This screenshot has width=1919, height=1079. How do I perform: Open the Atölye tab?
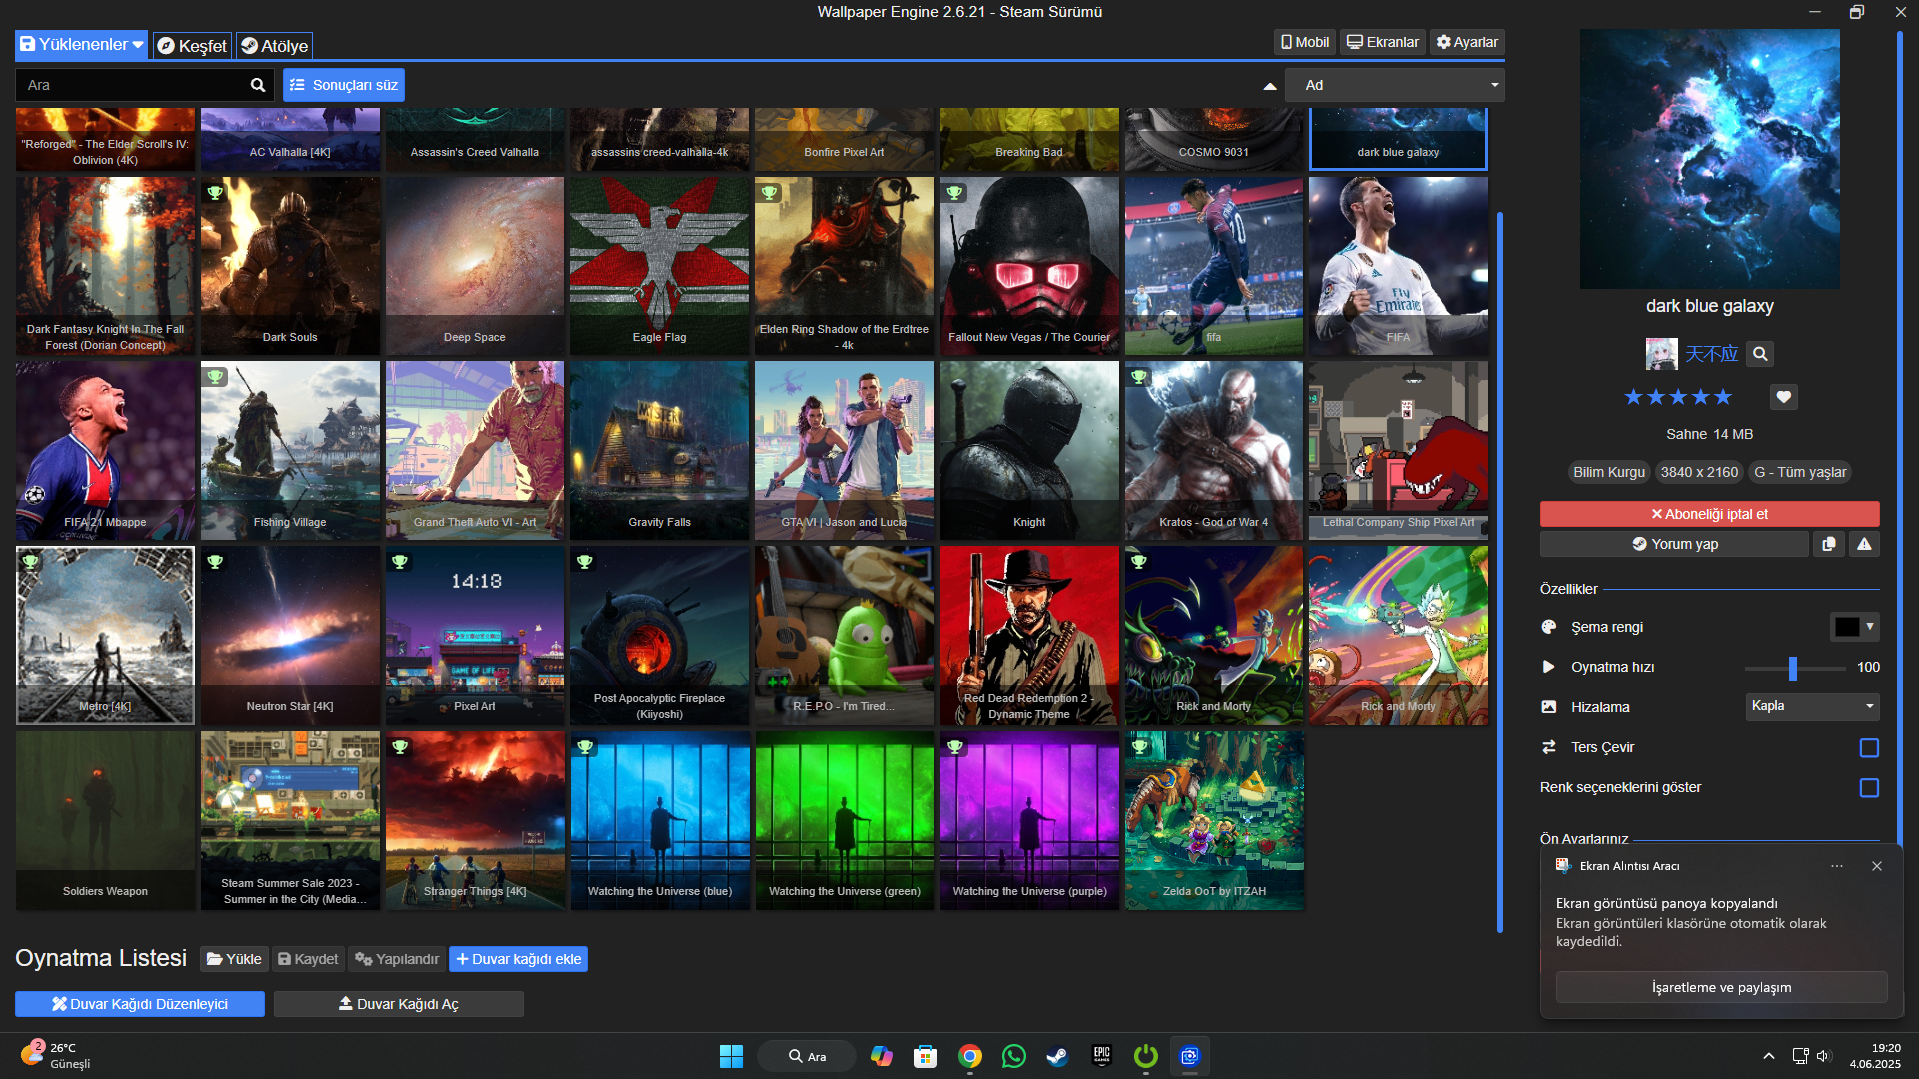(274, 46)
